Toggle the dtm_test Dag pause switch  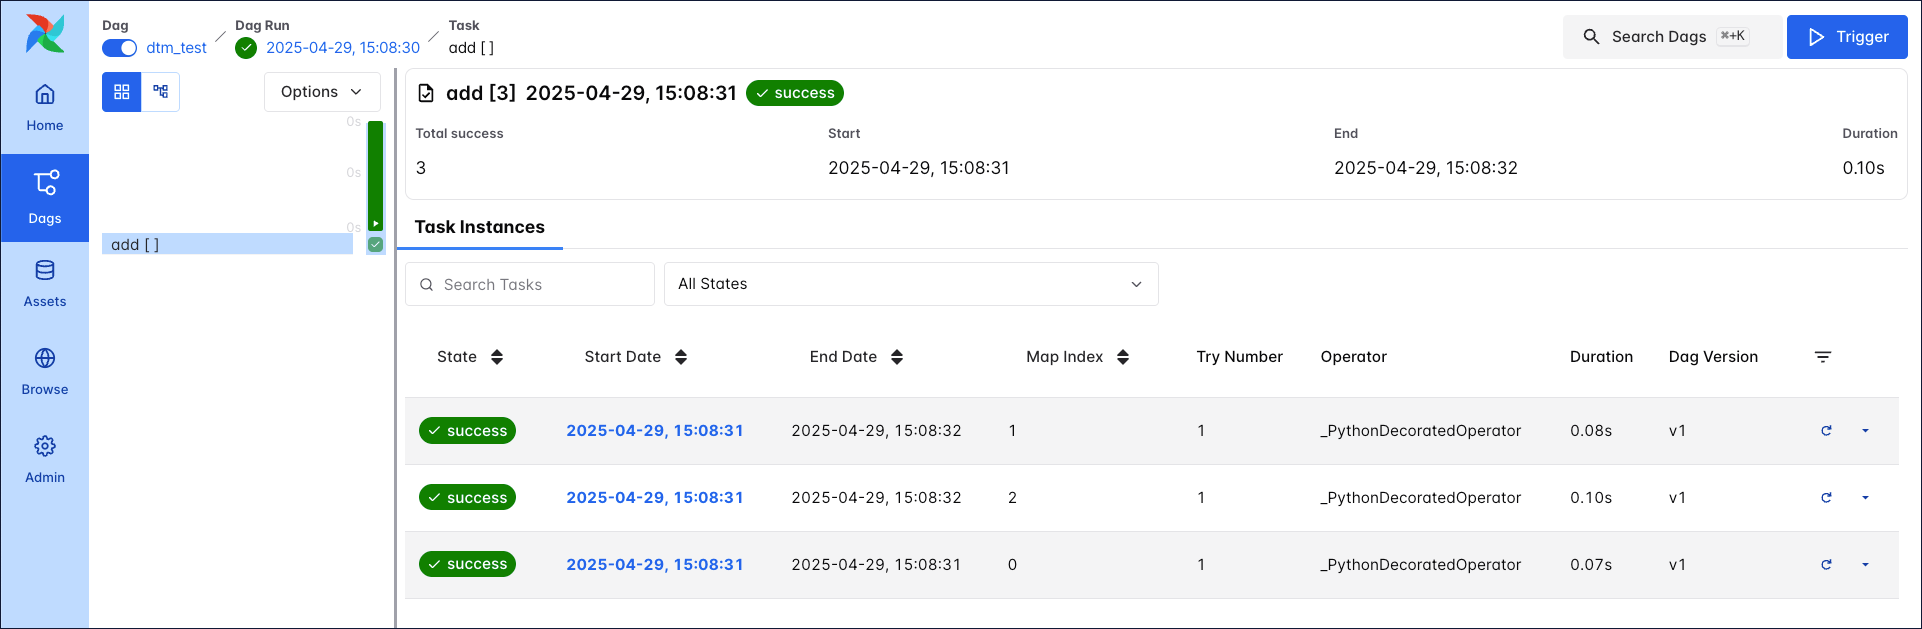(120, 48)
